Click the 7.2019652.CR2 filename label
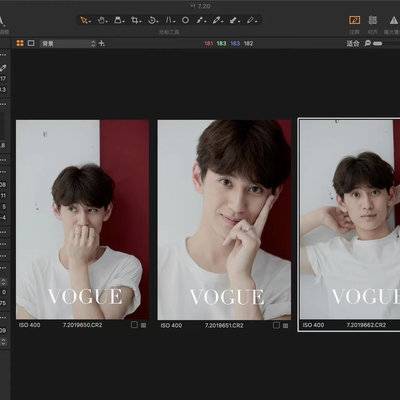The height and width of the screenshot is (400, 400). [366, 325]
